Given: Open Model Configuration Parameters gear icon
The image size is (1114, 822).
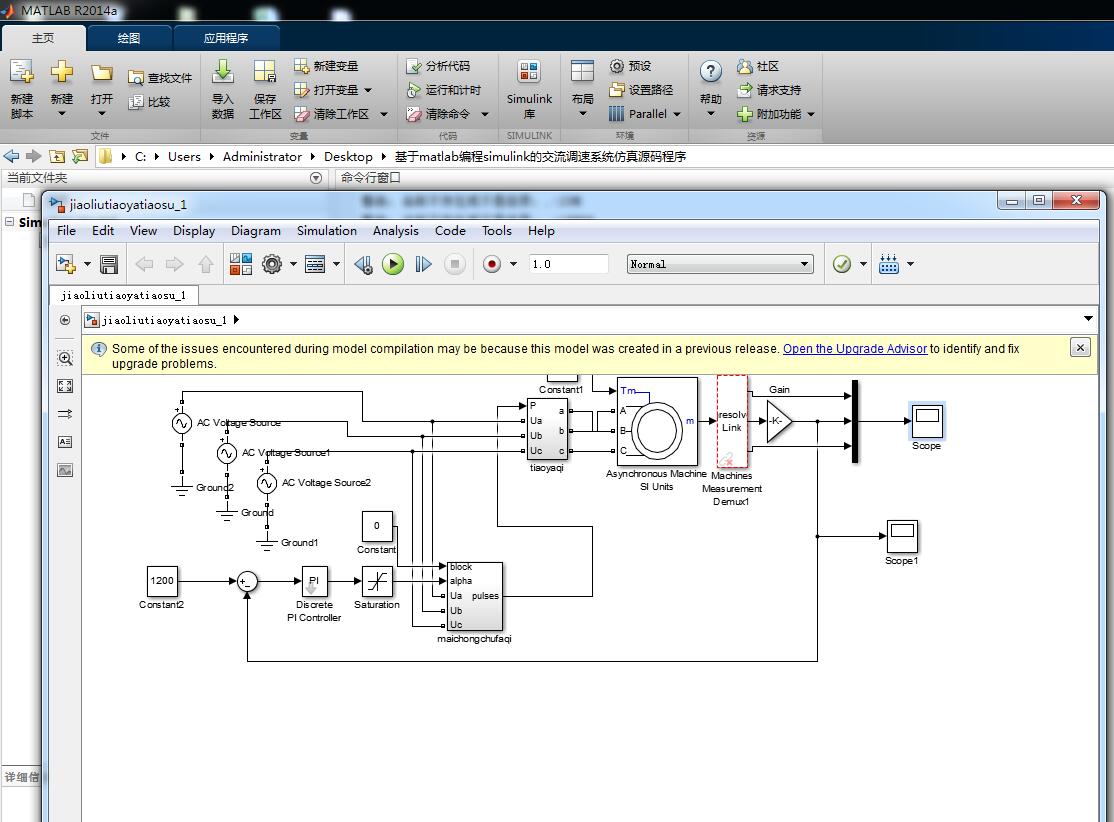Looking at the screenshot, I should (x=272, y=264).
